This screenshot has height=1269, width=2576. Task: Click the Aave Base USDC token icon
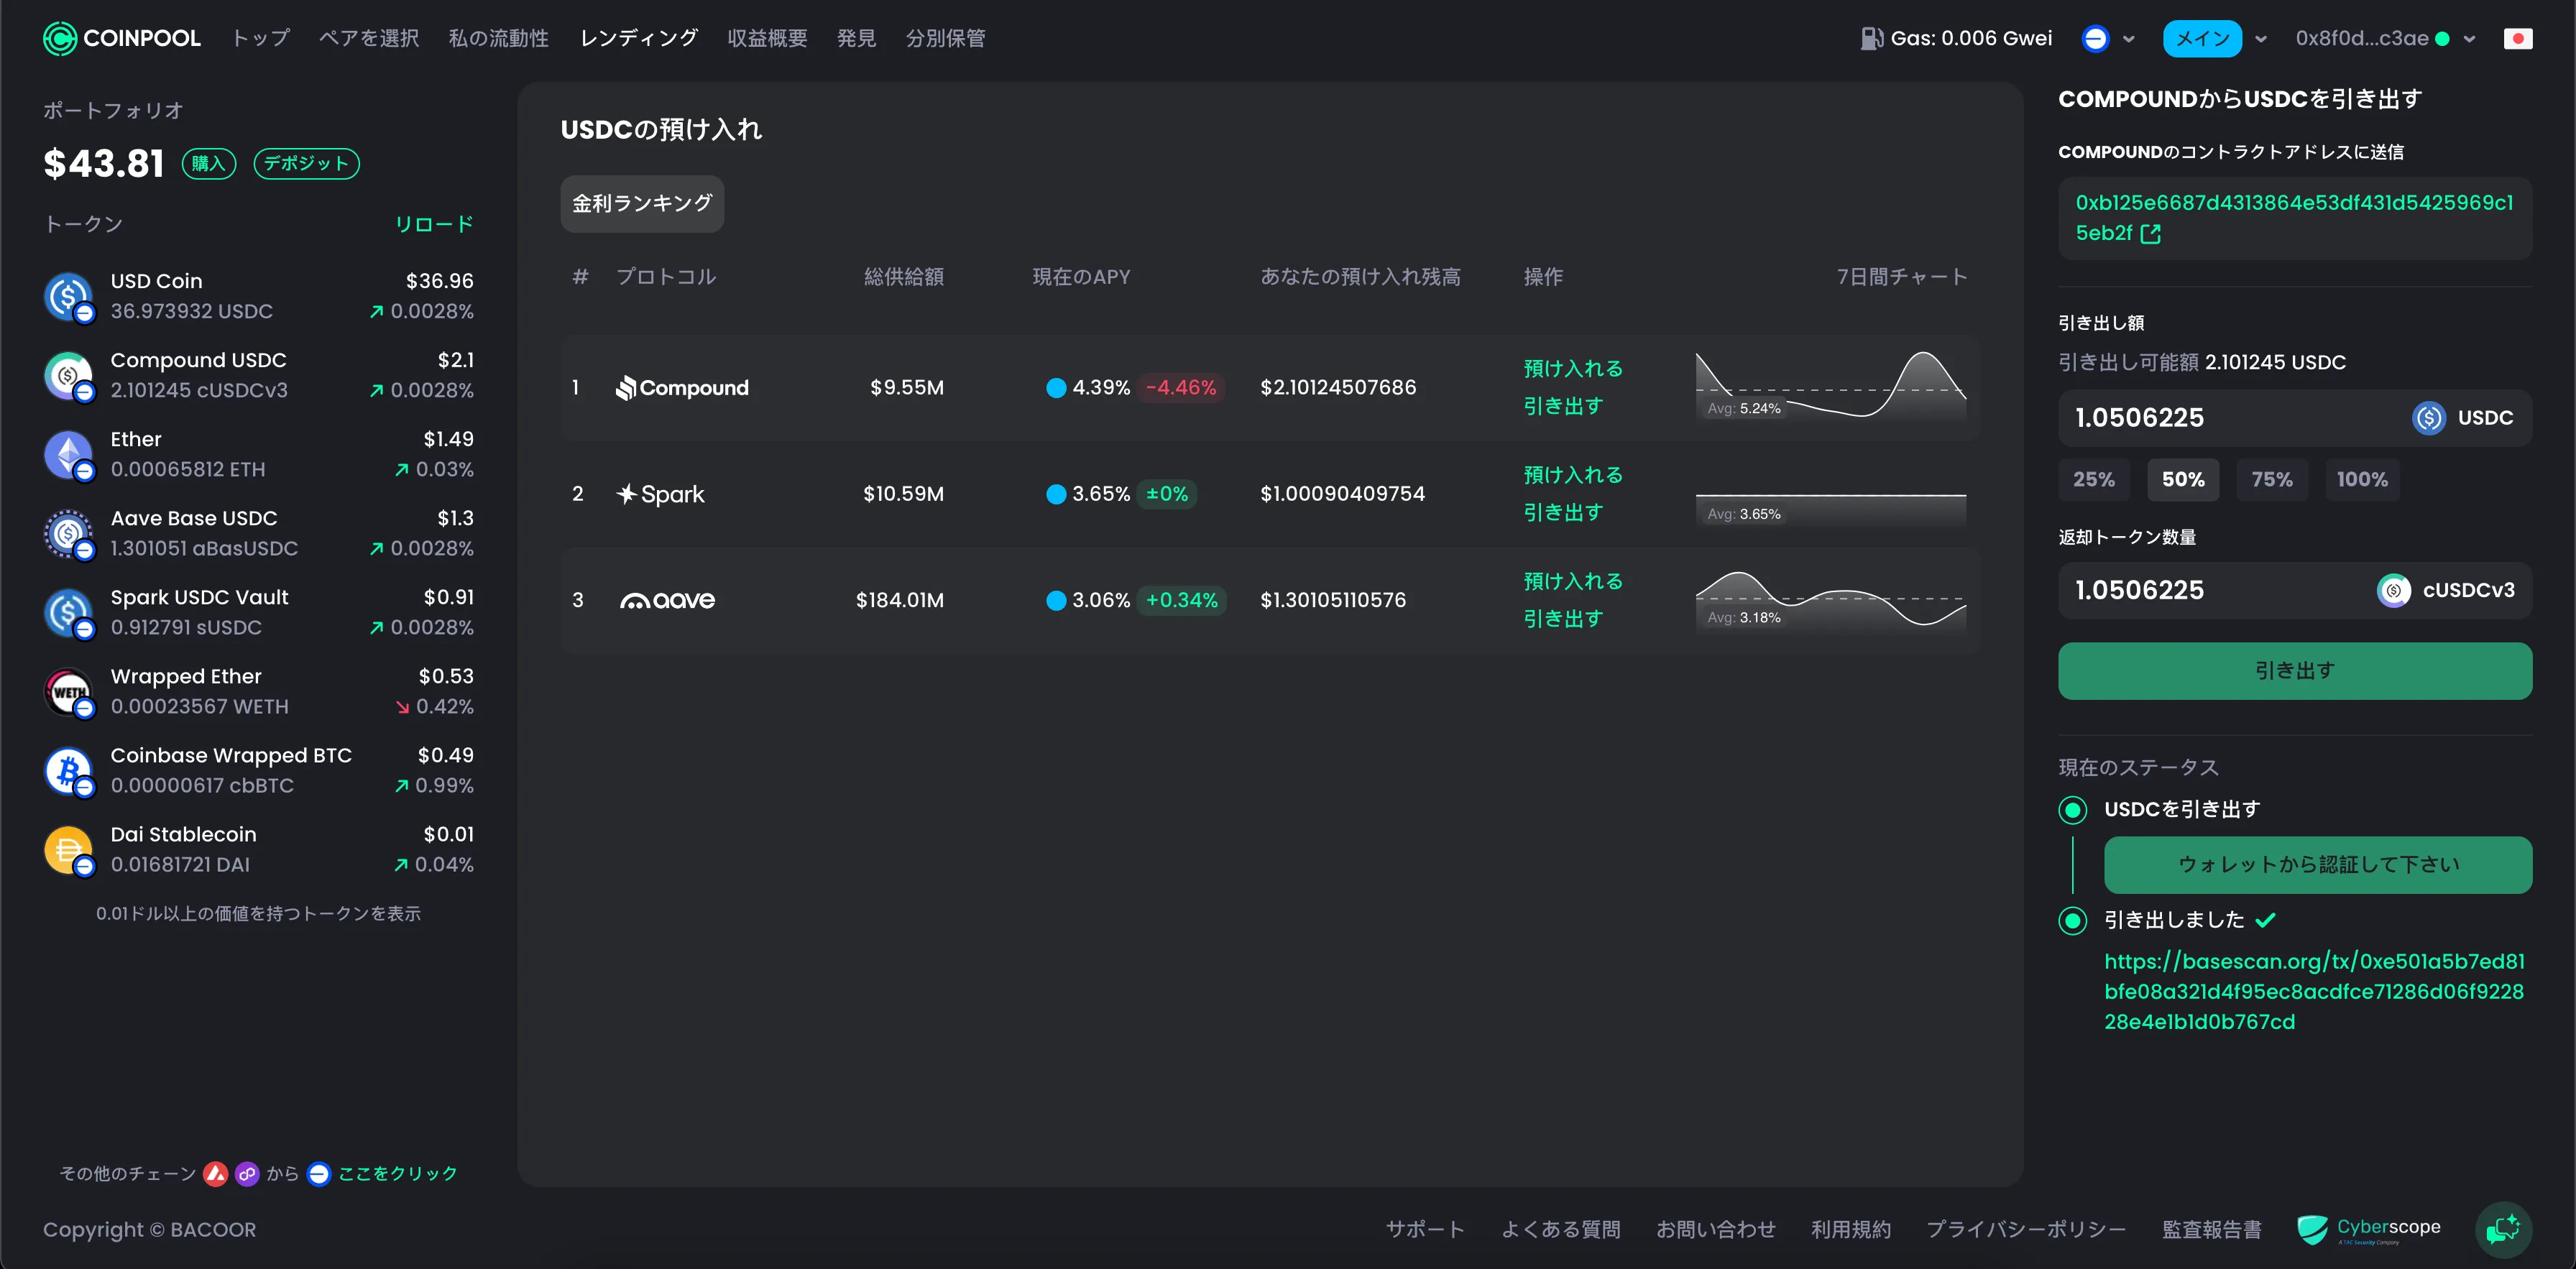pyautogui.click(x=68, y=534)
